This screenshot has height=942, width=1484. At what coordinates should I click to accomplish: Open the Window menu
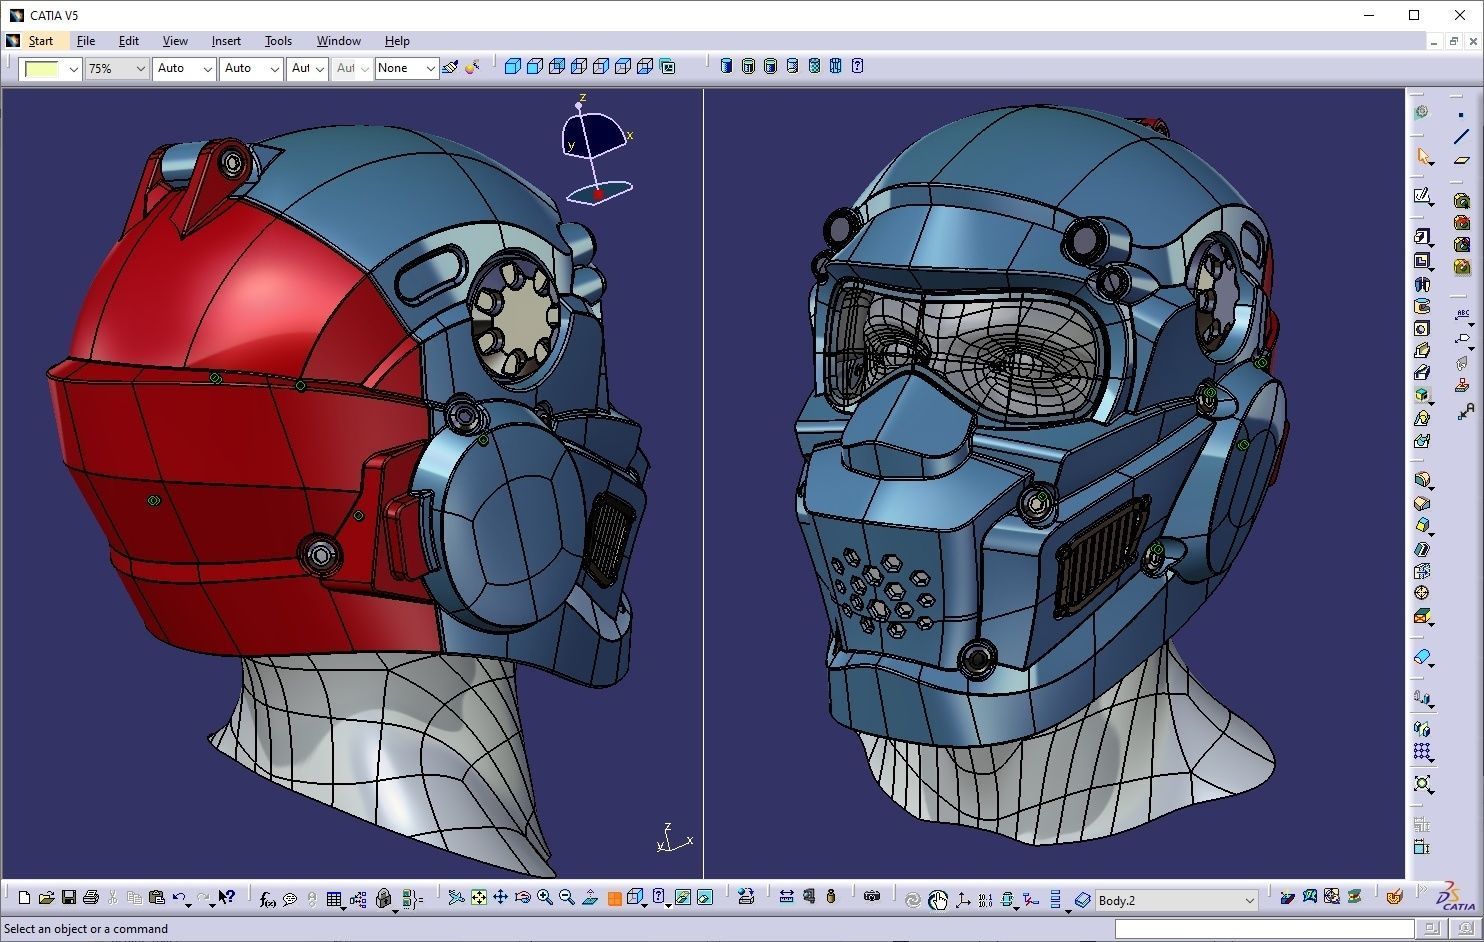[x=339, y=41]
